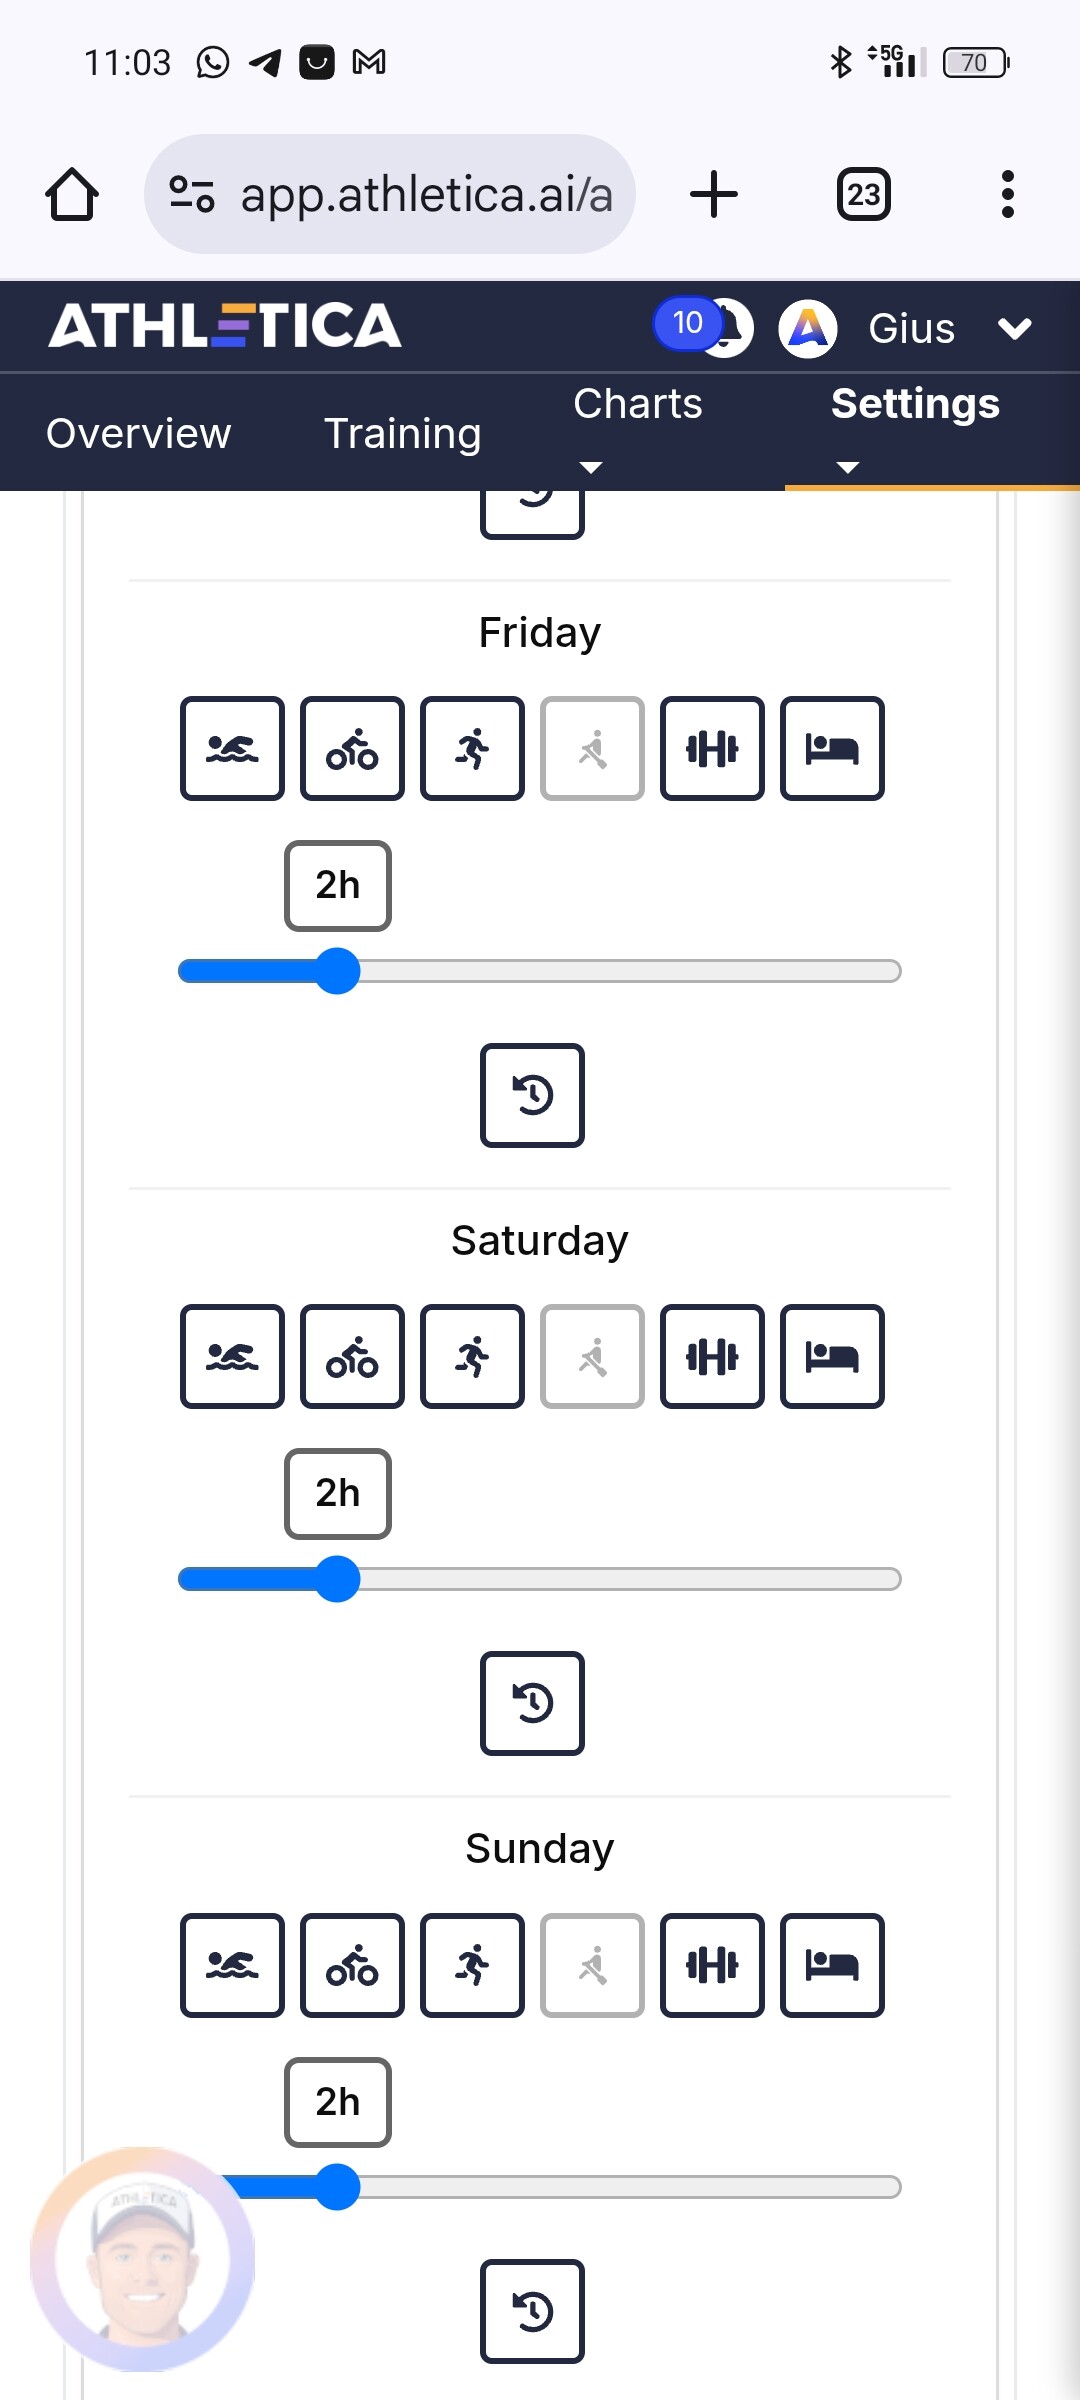The width and height of the screenshot is (1080, 2400).
Task: Toggle run activity for Sunday
Action: (472, 1965)
